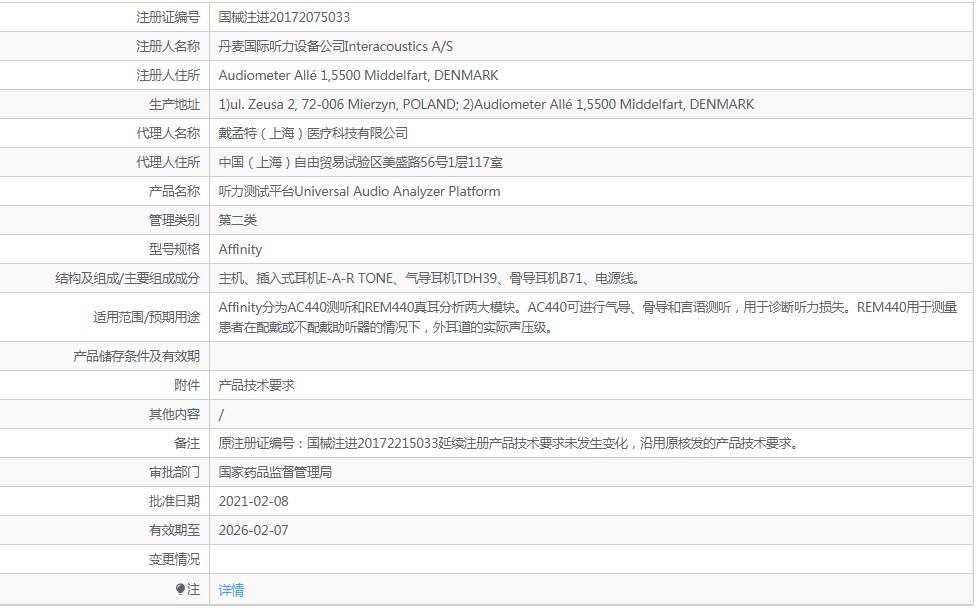Click the 生产地址 label
Screen dimensions: 976x610
174,105
